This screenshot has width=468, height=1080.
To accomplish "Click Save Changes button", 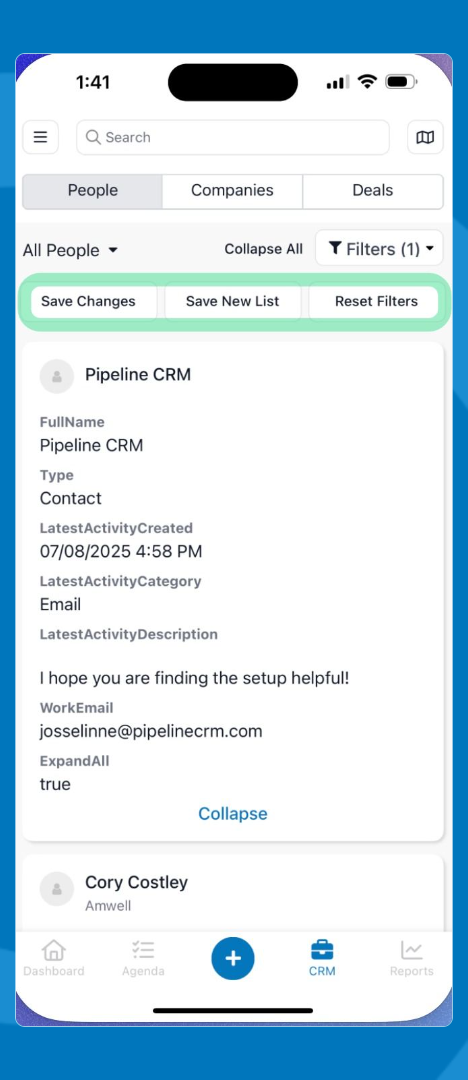I will coord(88,302).
